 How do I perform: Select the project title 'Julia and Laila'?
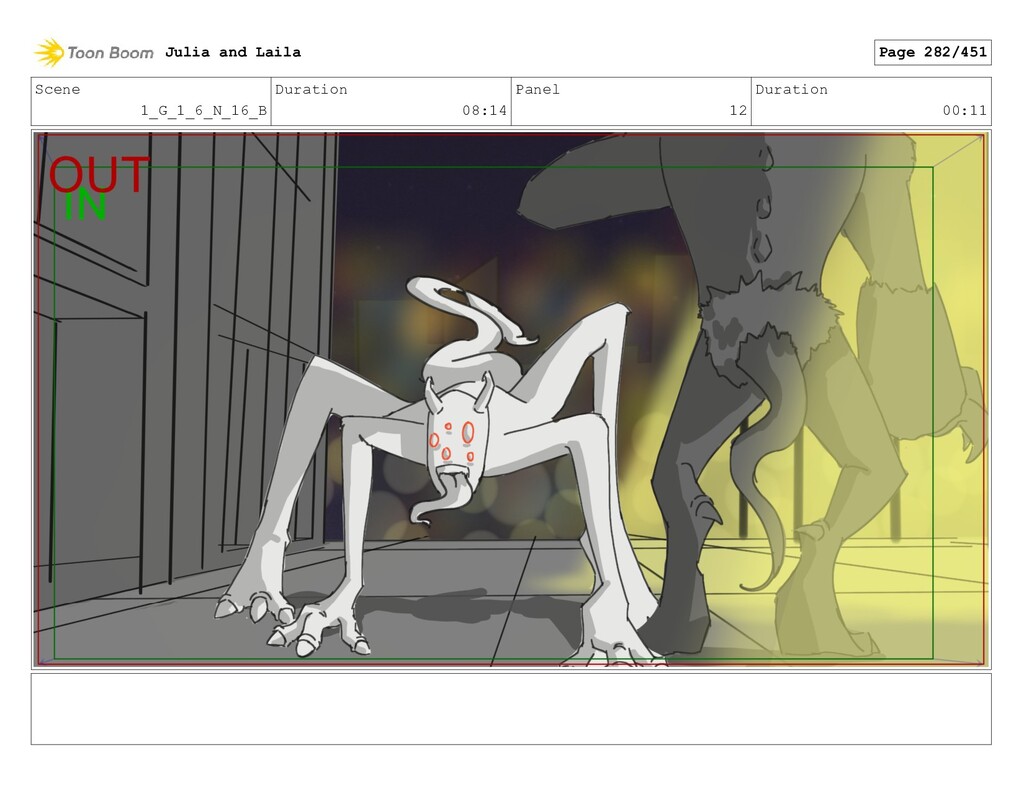[x=232, y=52]
